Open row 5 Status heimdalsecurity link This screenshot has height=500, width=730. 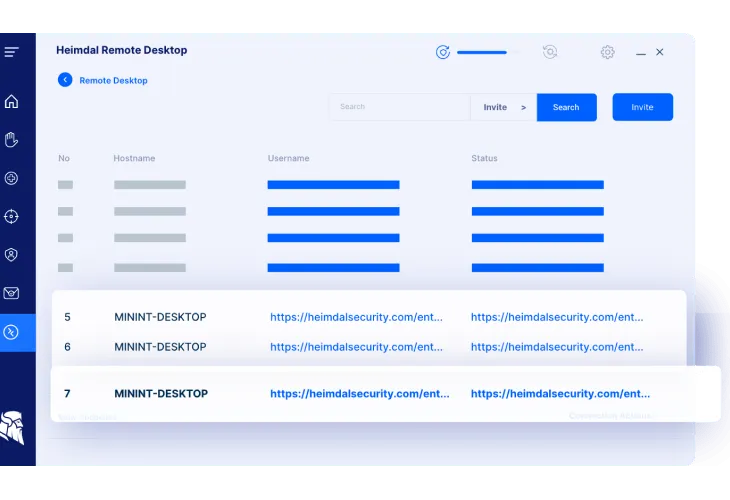click(557, 317)
